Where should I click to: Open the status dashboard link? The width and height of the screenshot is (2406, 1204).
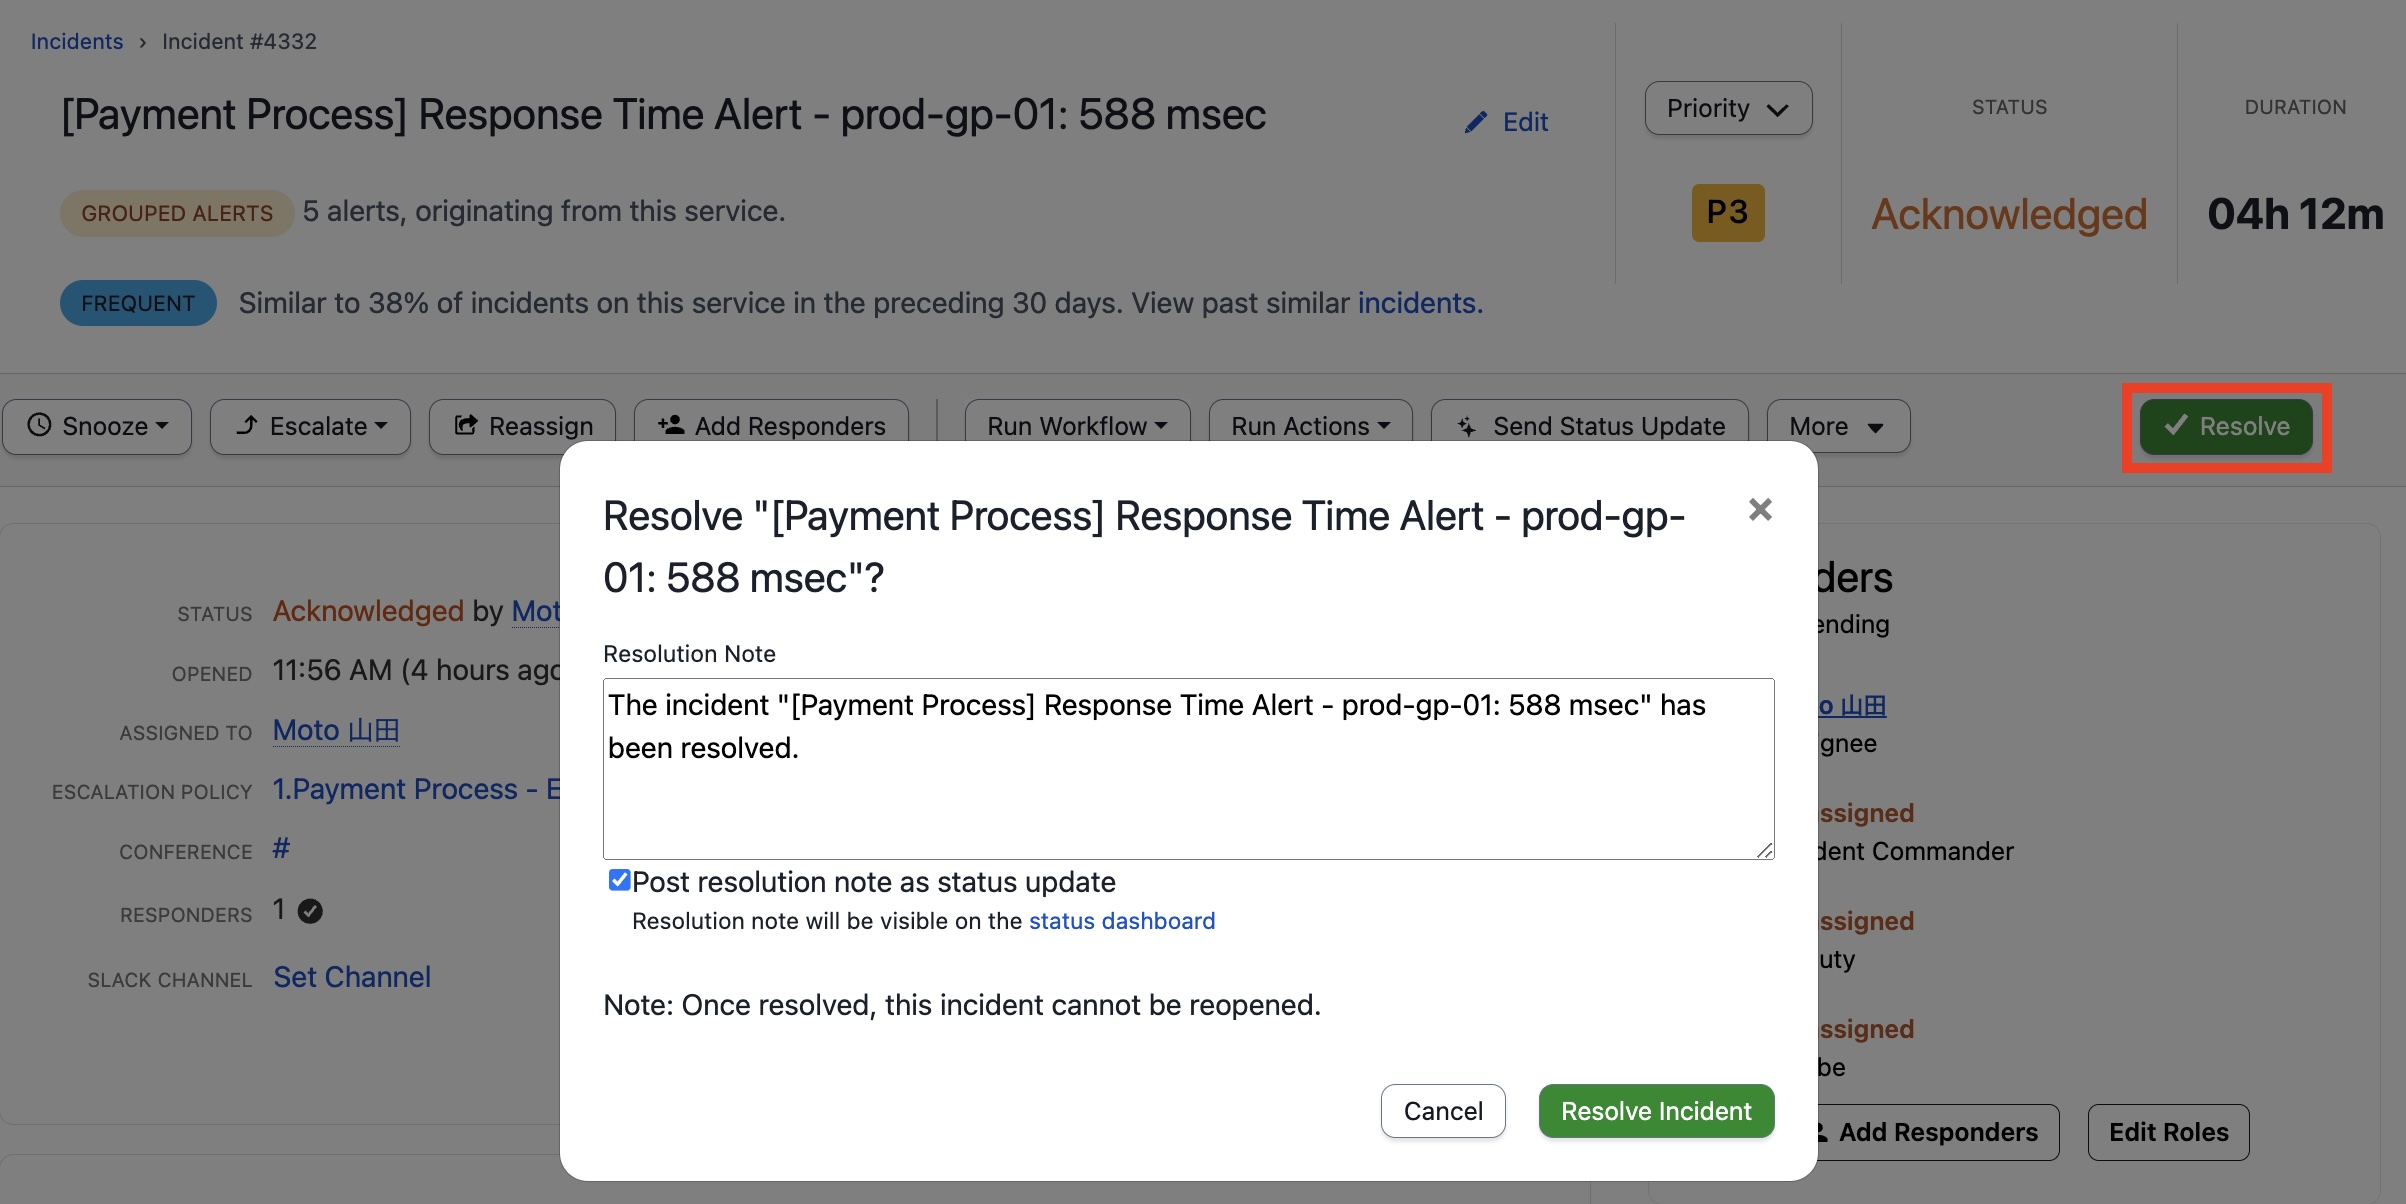(1121, 920)
